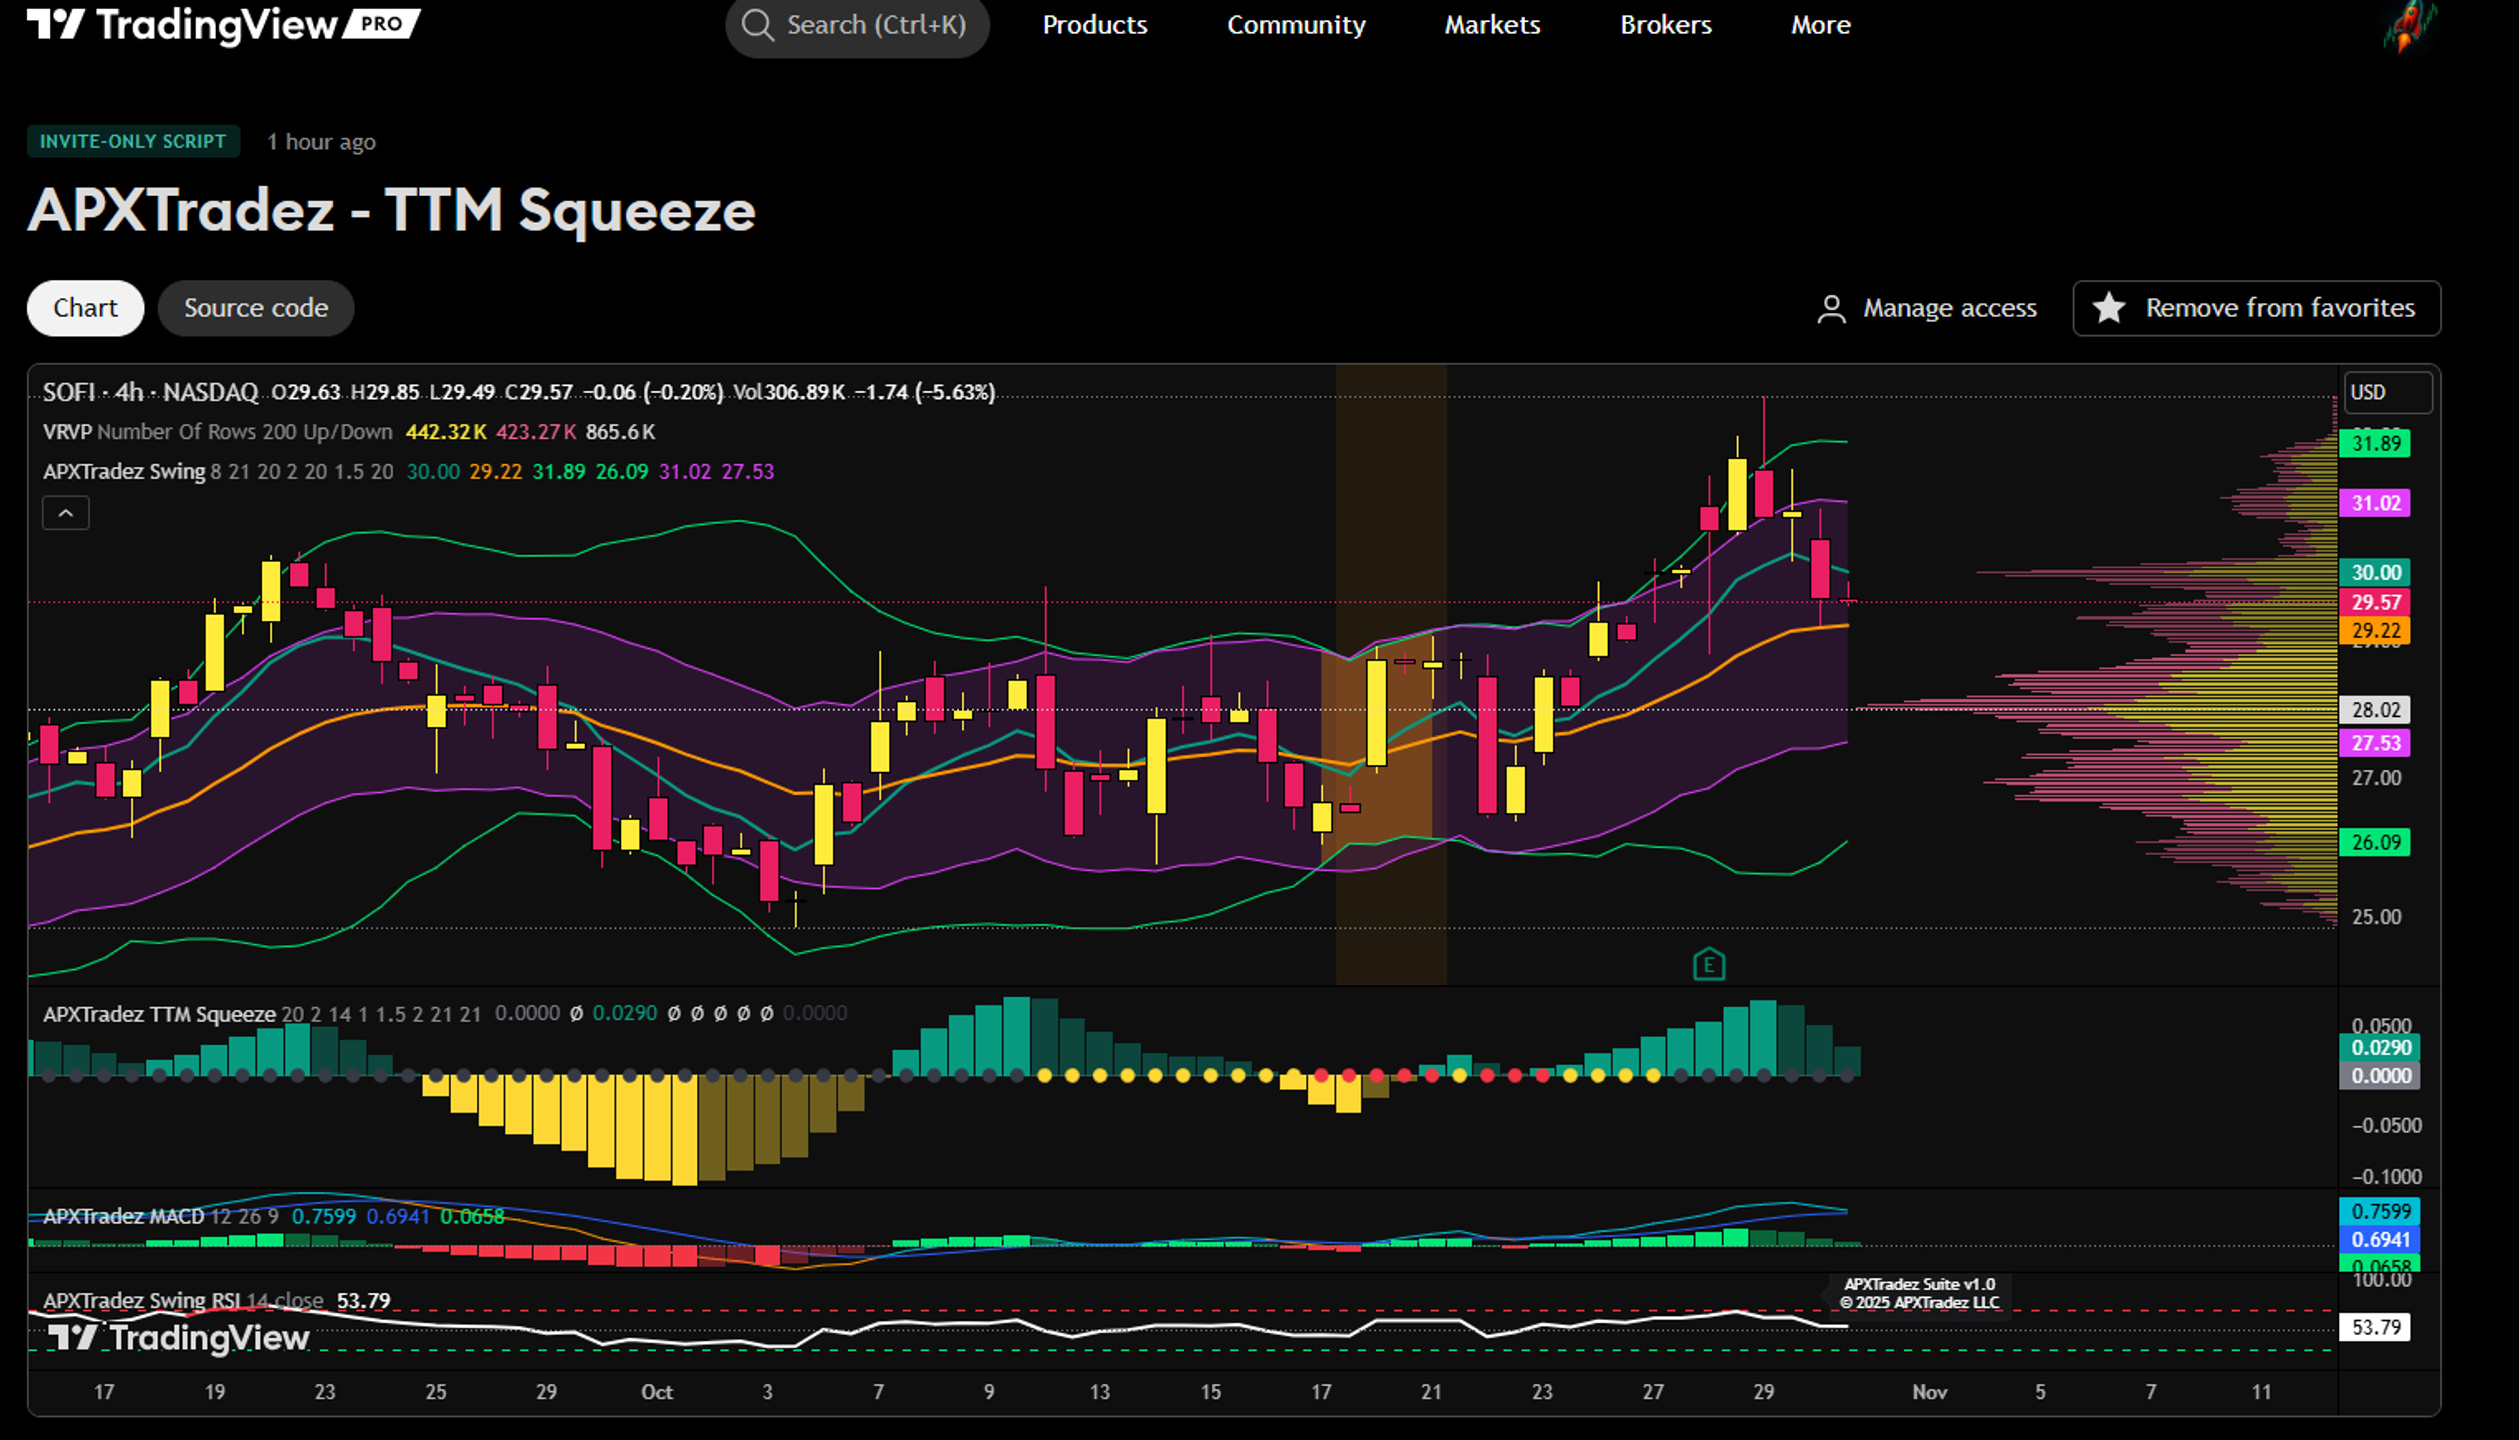The height and width of the screenshot is (1440, 2519).
Task: Open the More menu
Action: point(1820,25)
